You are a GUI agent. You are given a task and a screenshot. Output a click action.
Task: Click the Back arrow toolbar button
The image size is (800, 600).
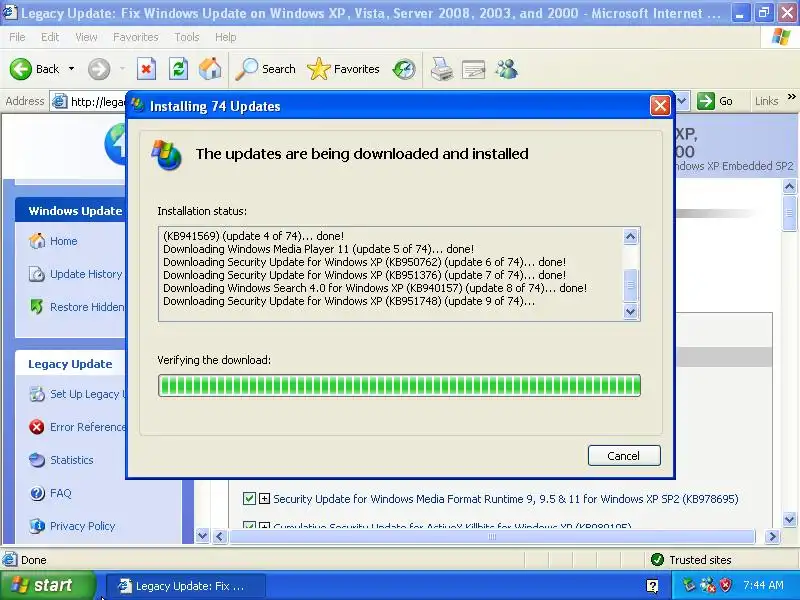tap(34, 69)
